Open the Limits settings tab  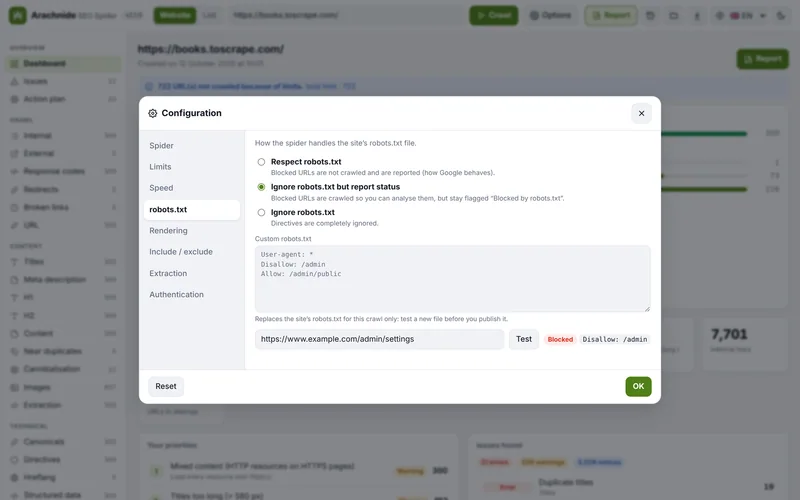(192, 167)
